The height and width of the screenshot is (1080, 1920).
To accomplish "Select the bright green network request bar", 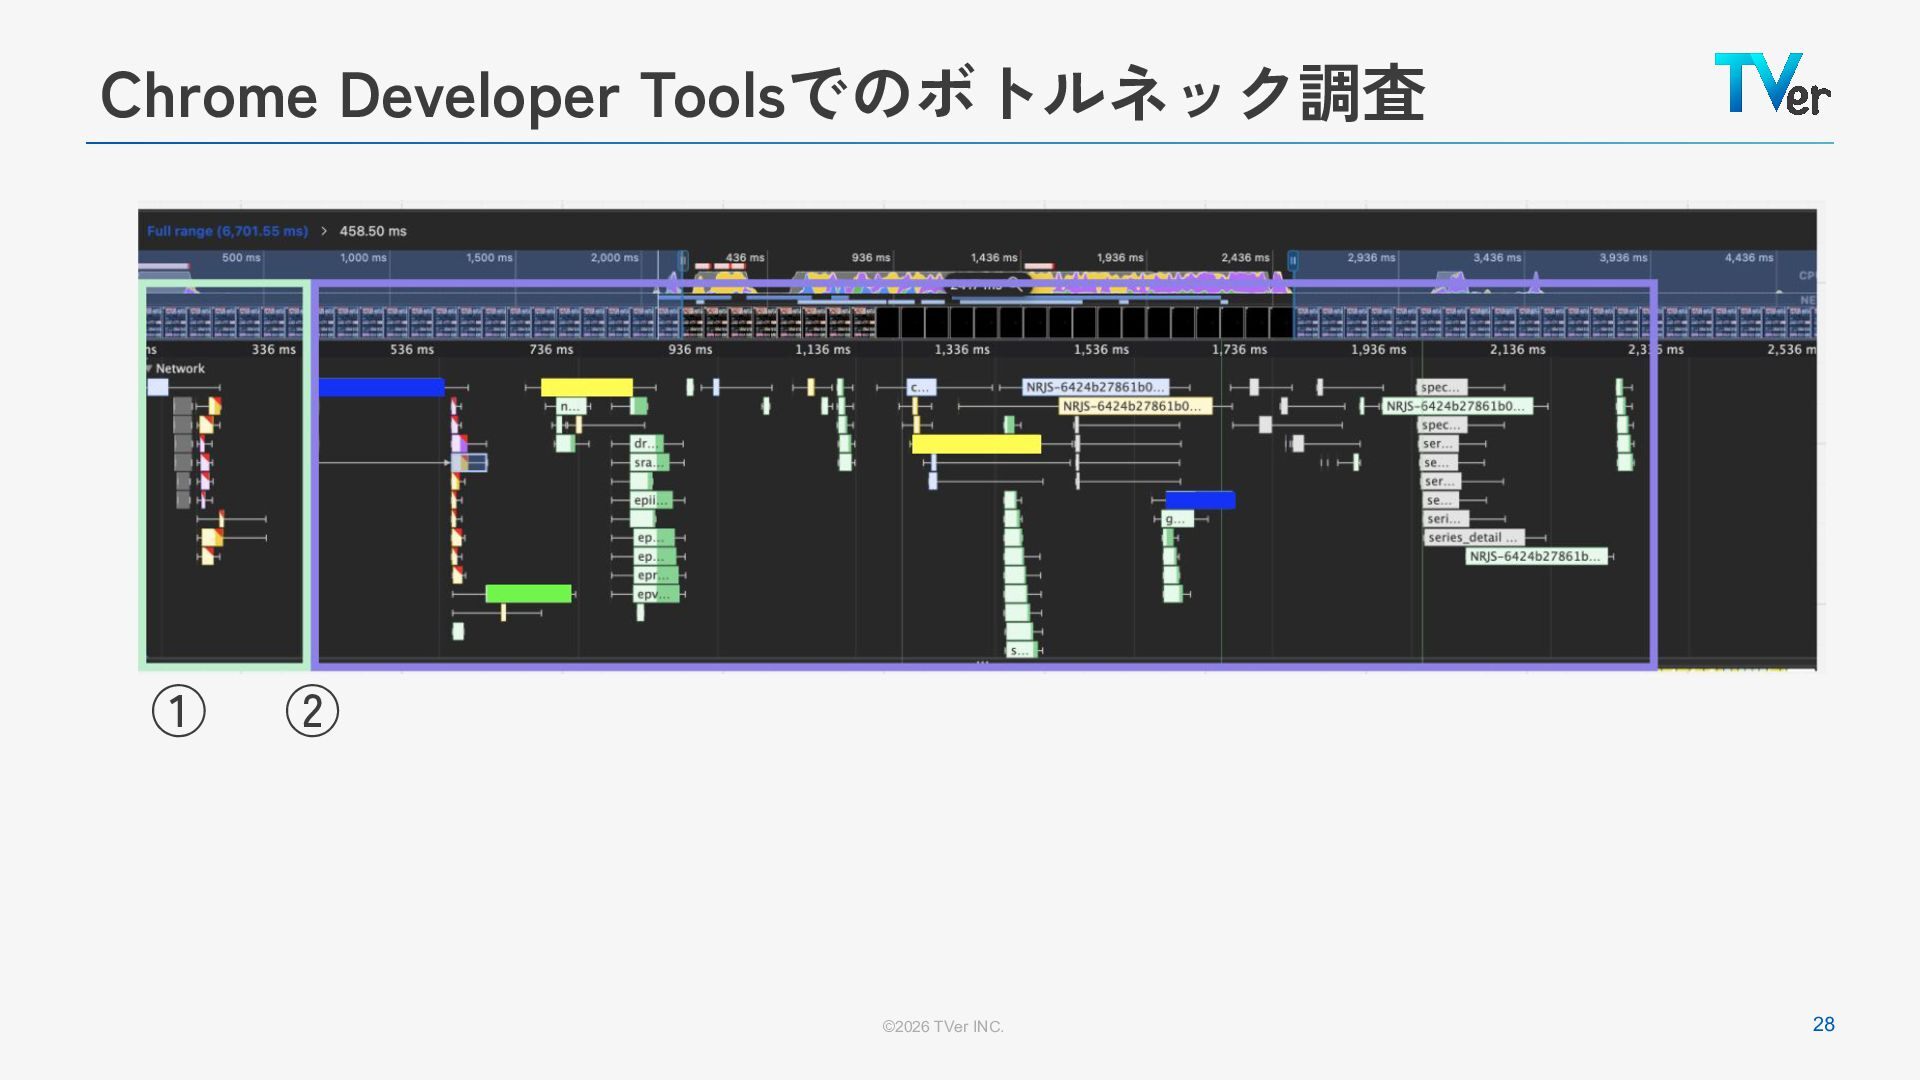I will [528, 594].
